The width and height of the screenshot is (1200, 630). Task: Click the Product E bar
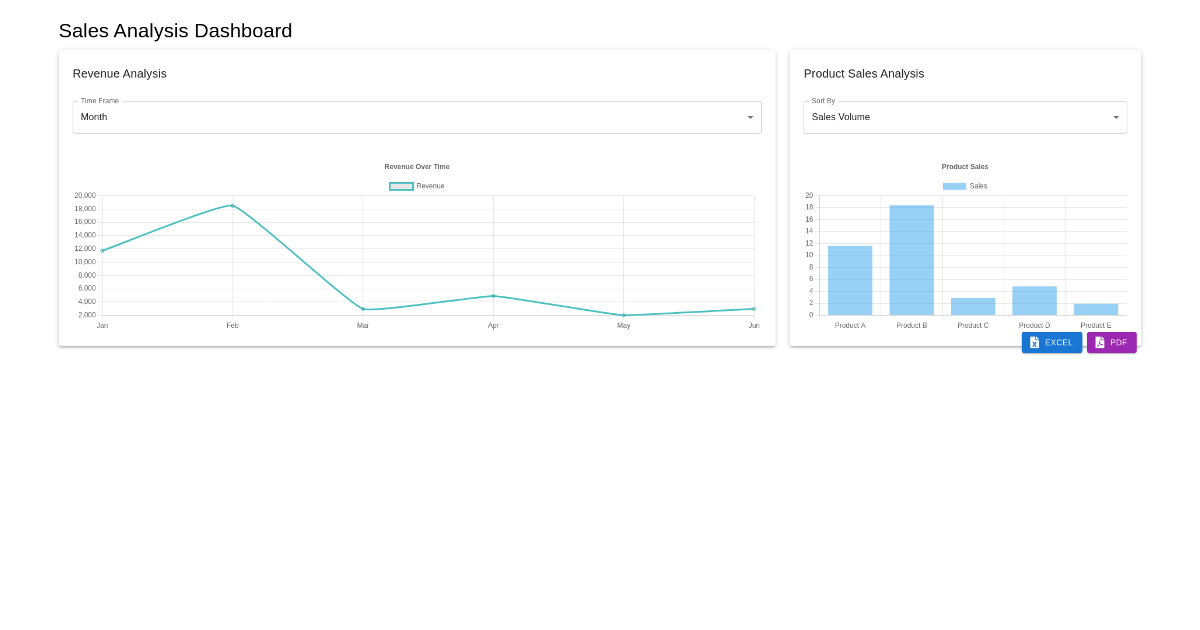click(x=1096, y=309)
